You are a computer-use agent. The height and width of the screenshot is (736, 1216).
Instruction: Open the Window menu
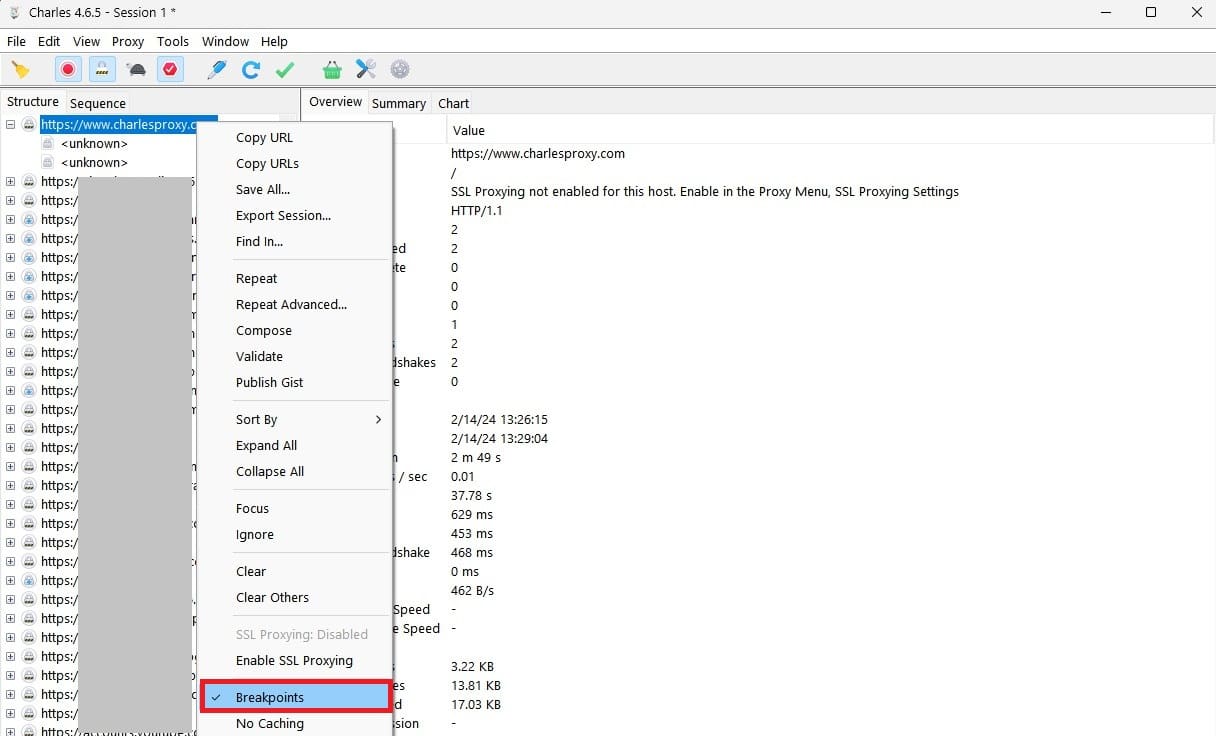pos(225,41)
